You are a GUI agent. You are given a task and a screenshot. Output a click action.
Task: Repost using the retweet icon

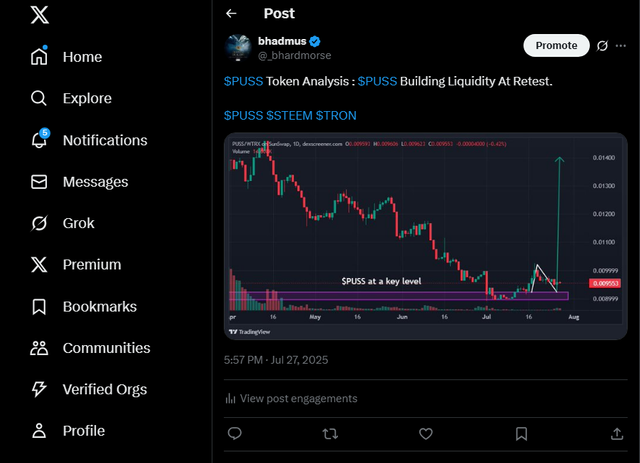coord(330,433)
